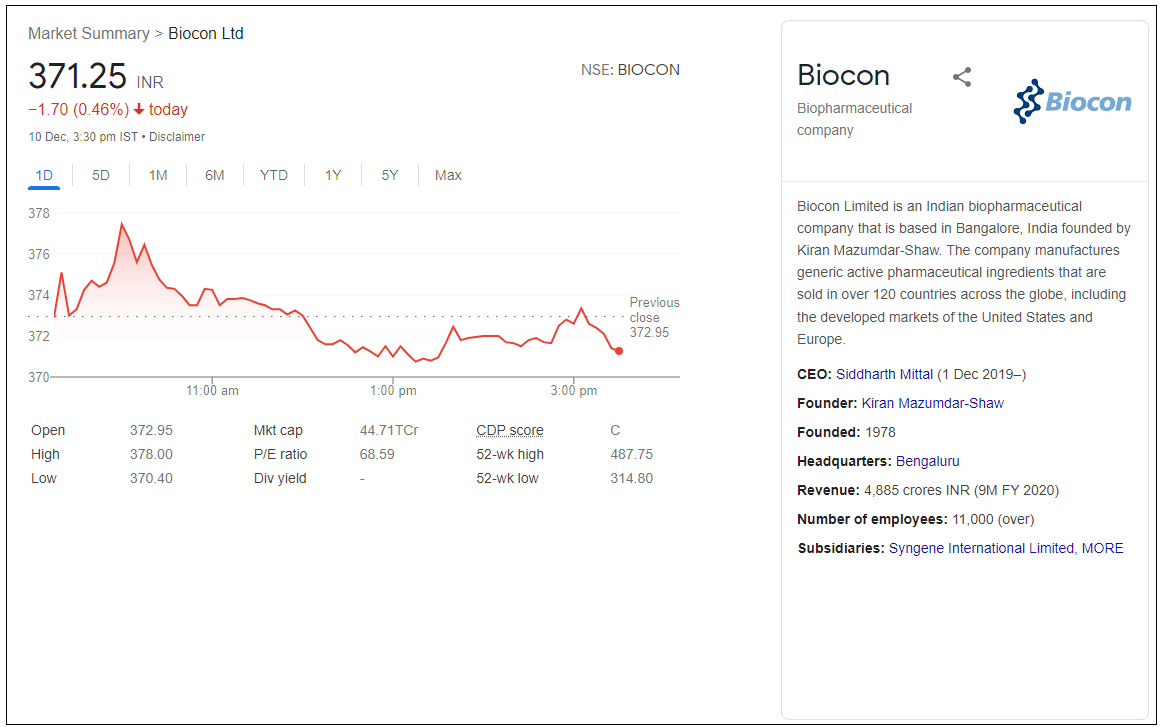Show the 6M chart range

(215, 175)
